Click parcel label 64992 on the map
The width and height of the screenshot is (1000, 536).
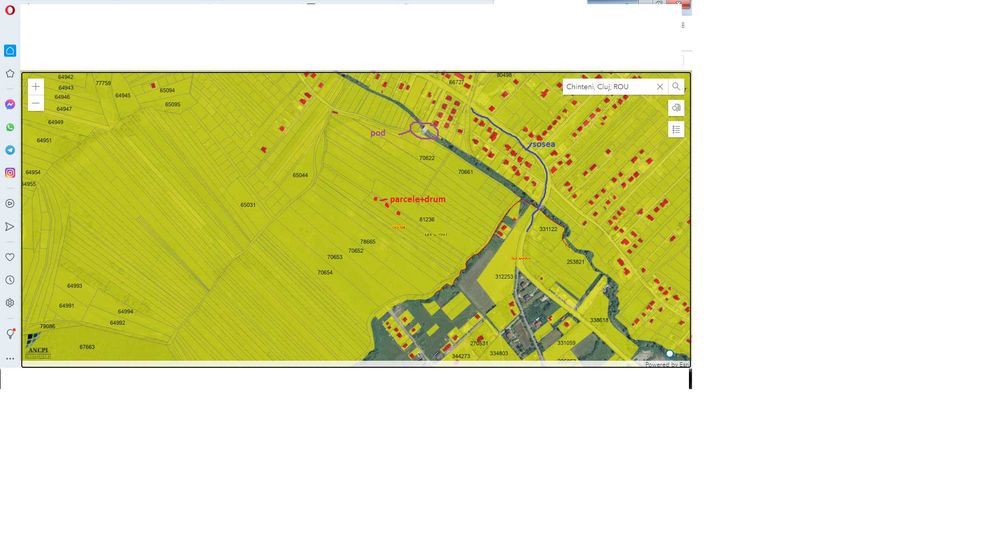(117, 323)
